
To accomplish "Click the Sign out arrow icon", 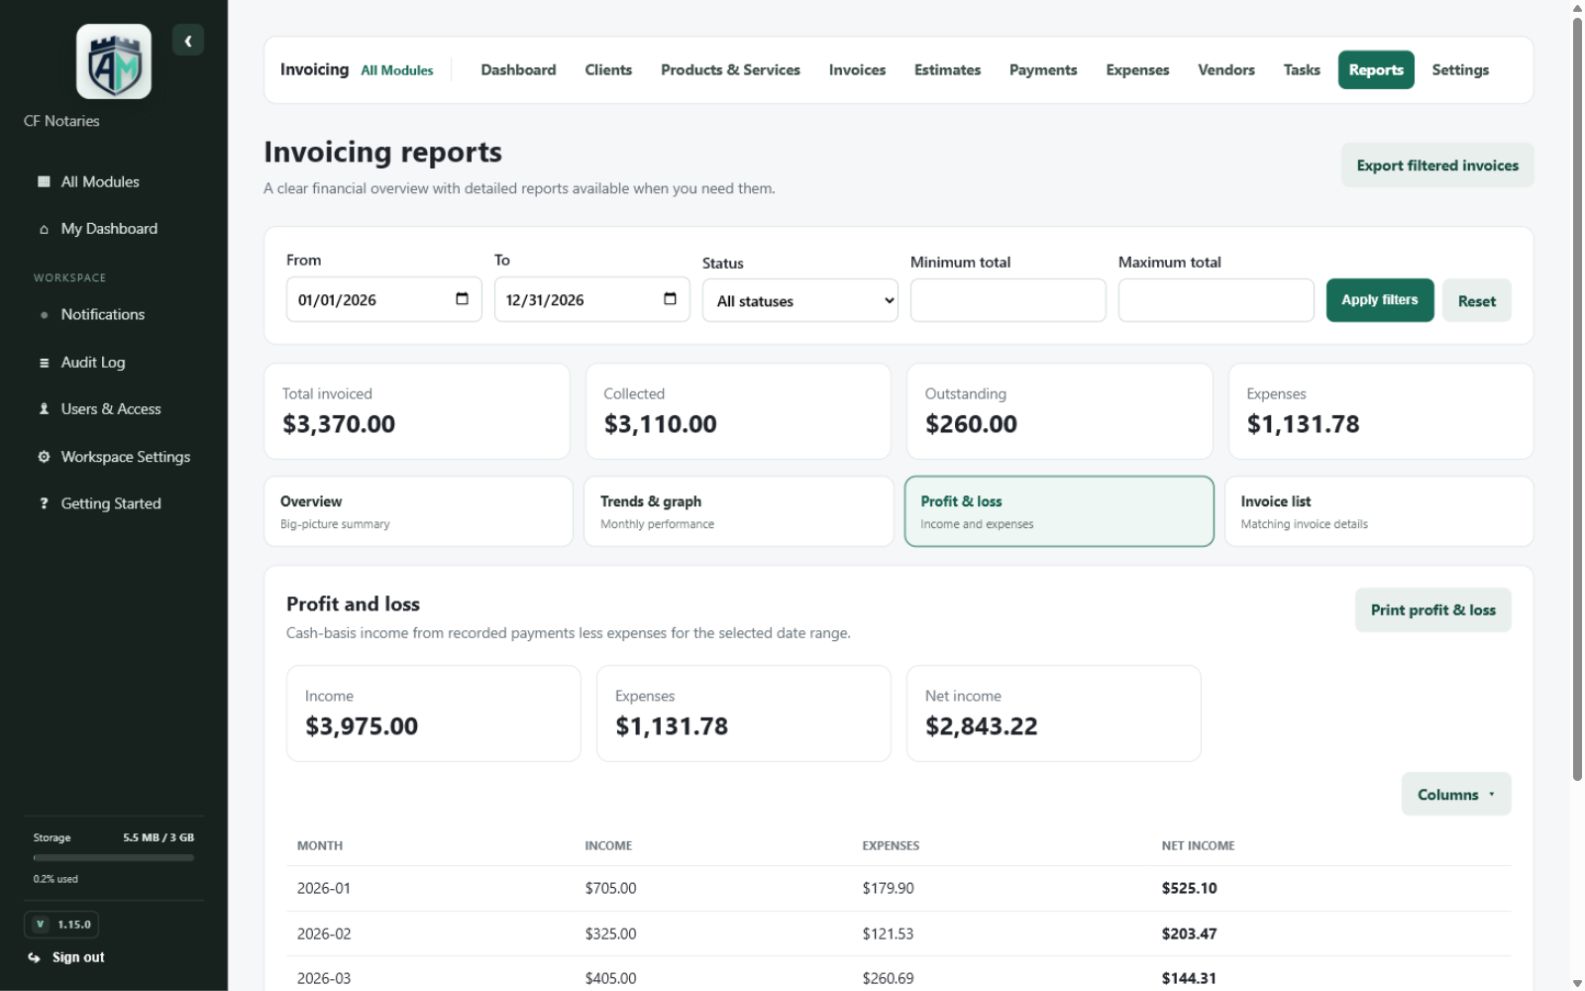I will pyautogui.click(x=34, y=957).
